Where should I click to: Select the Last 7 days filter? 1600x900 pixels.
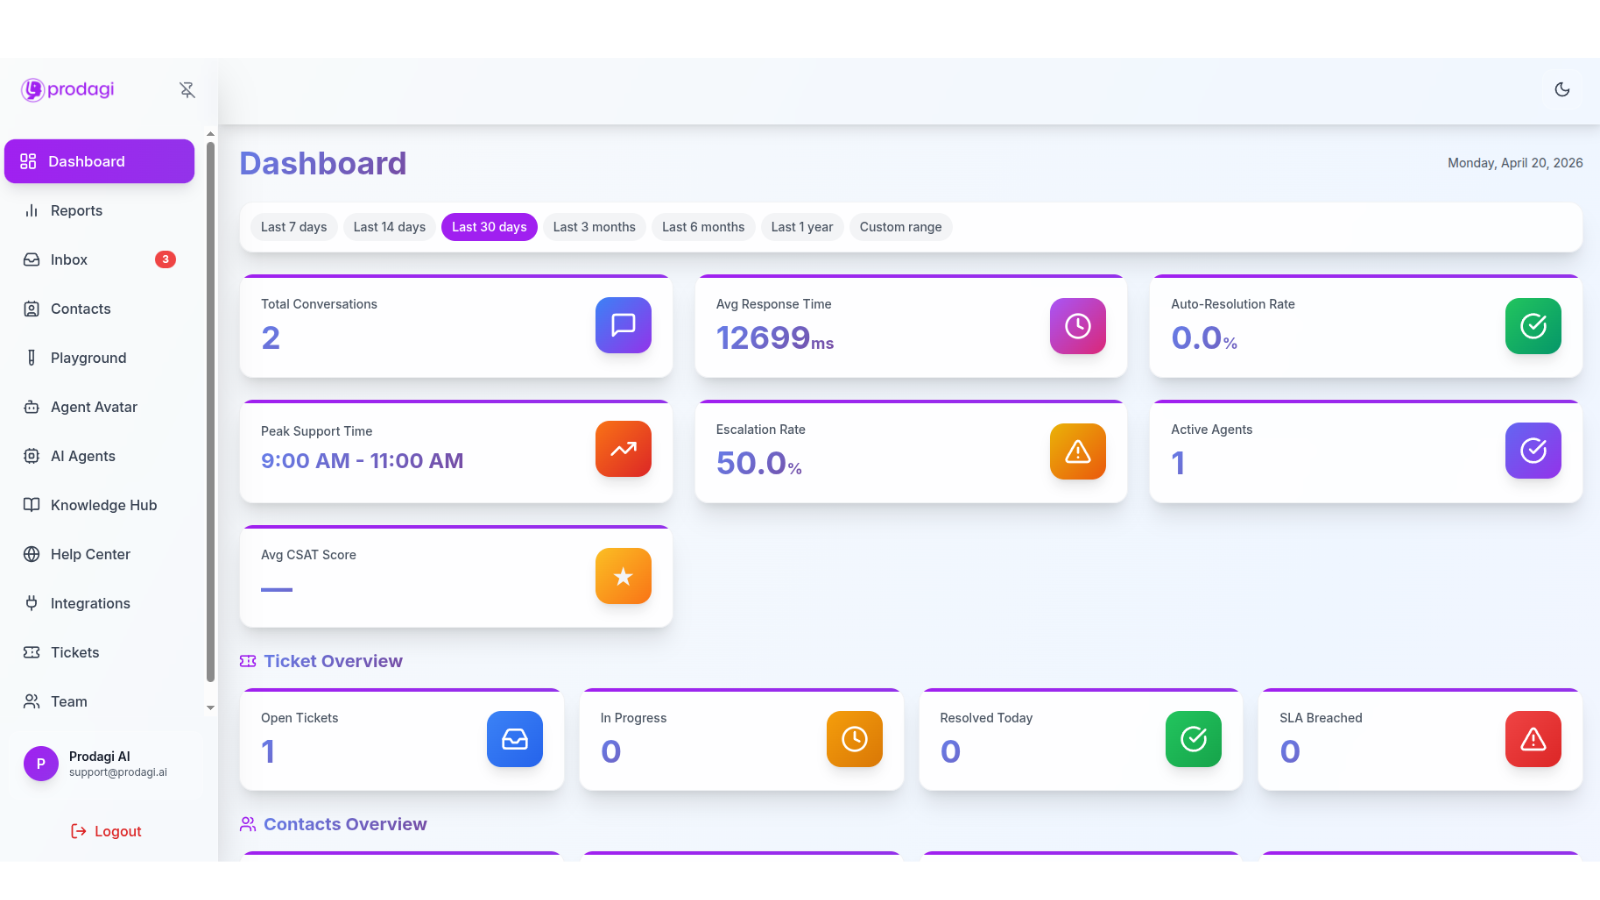pyautogui.click(x=294, y=227)
